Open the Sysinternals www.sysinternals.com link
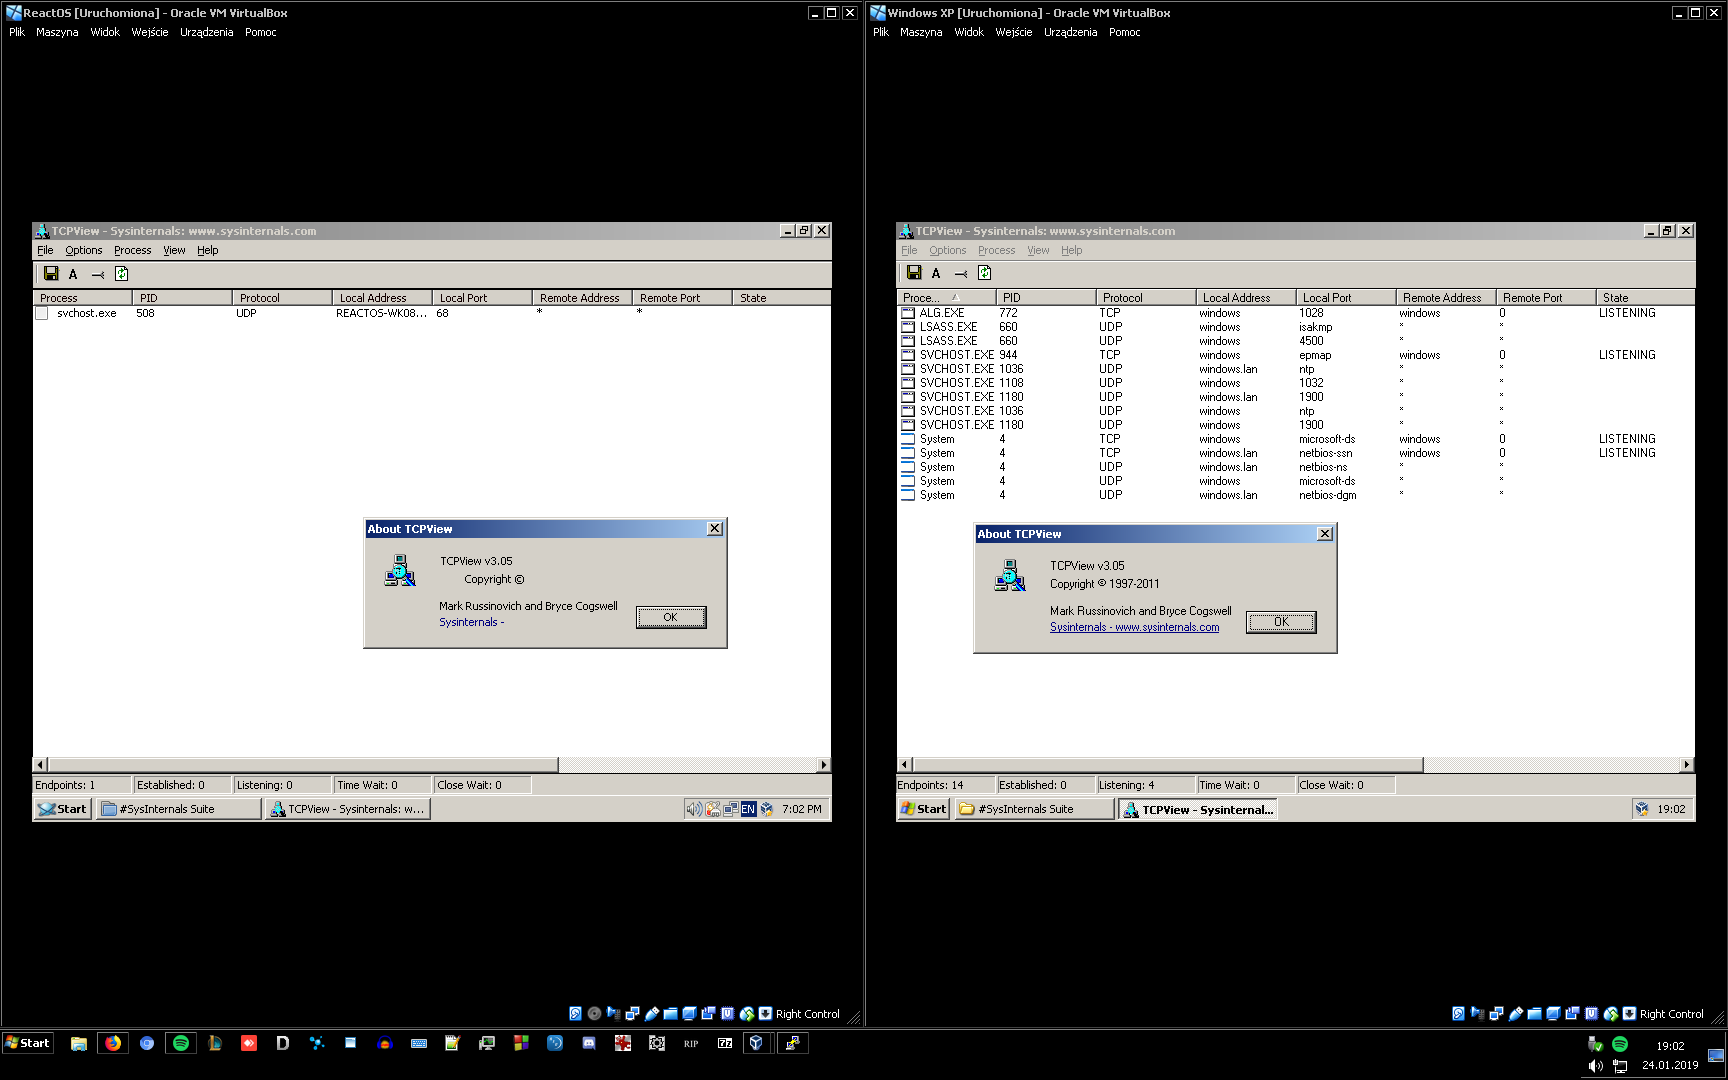Viewport: 1728px width, 1080px height. click(1134, 627)
